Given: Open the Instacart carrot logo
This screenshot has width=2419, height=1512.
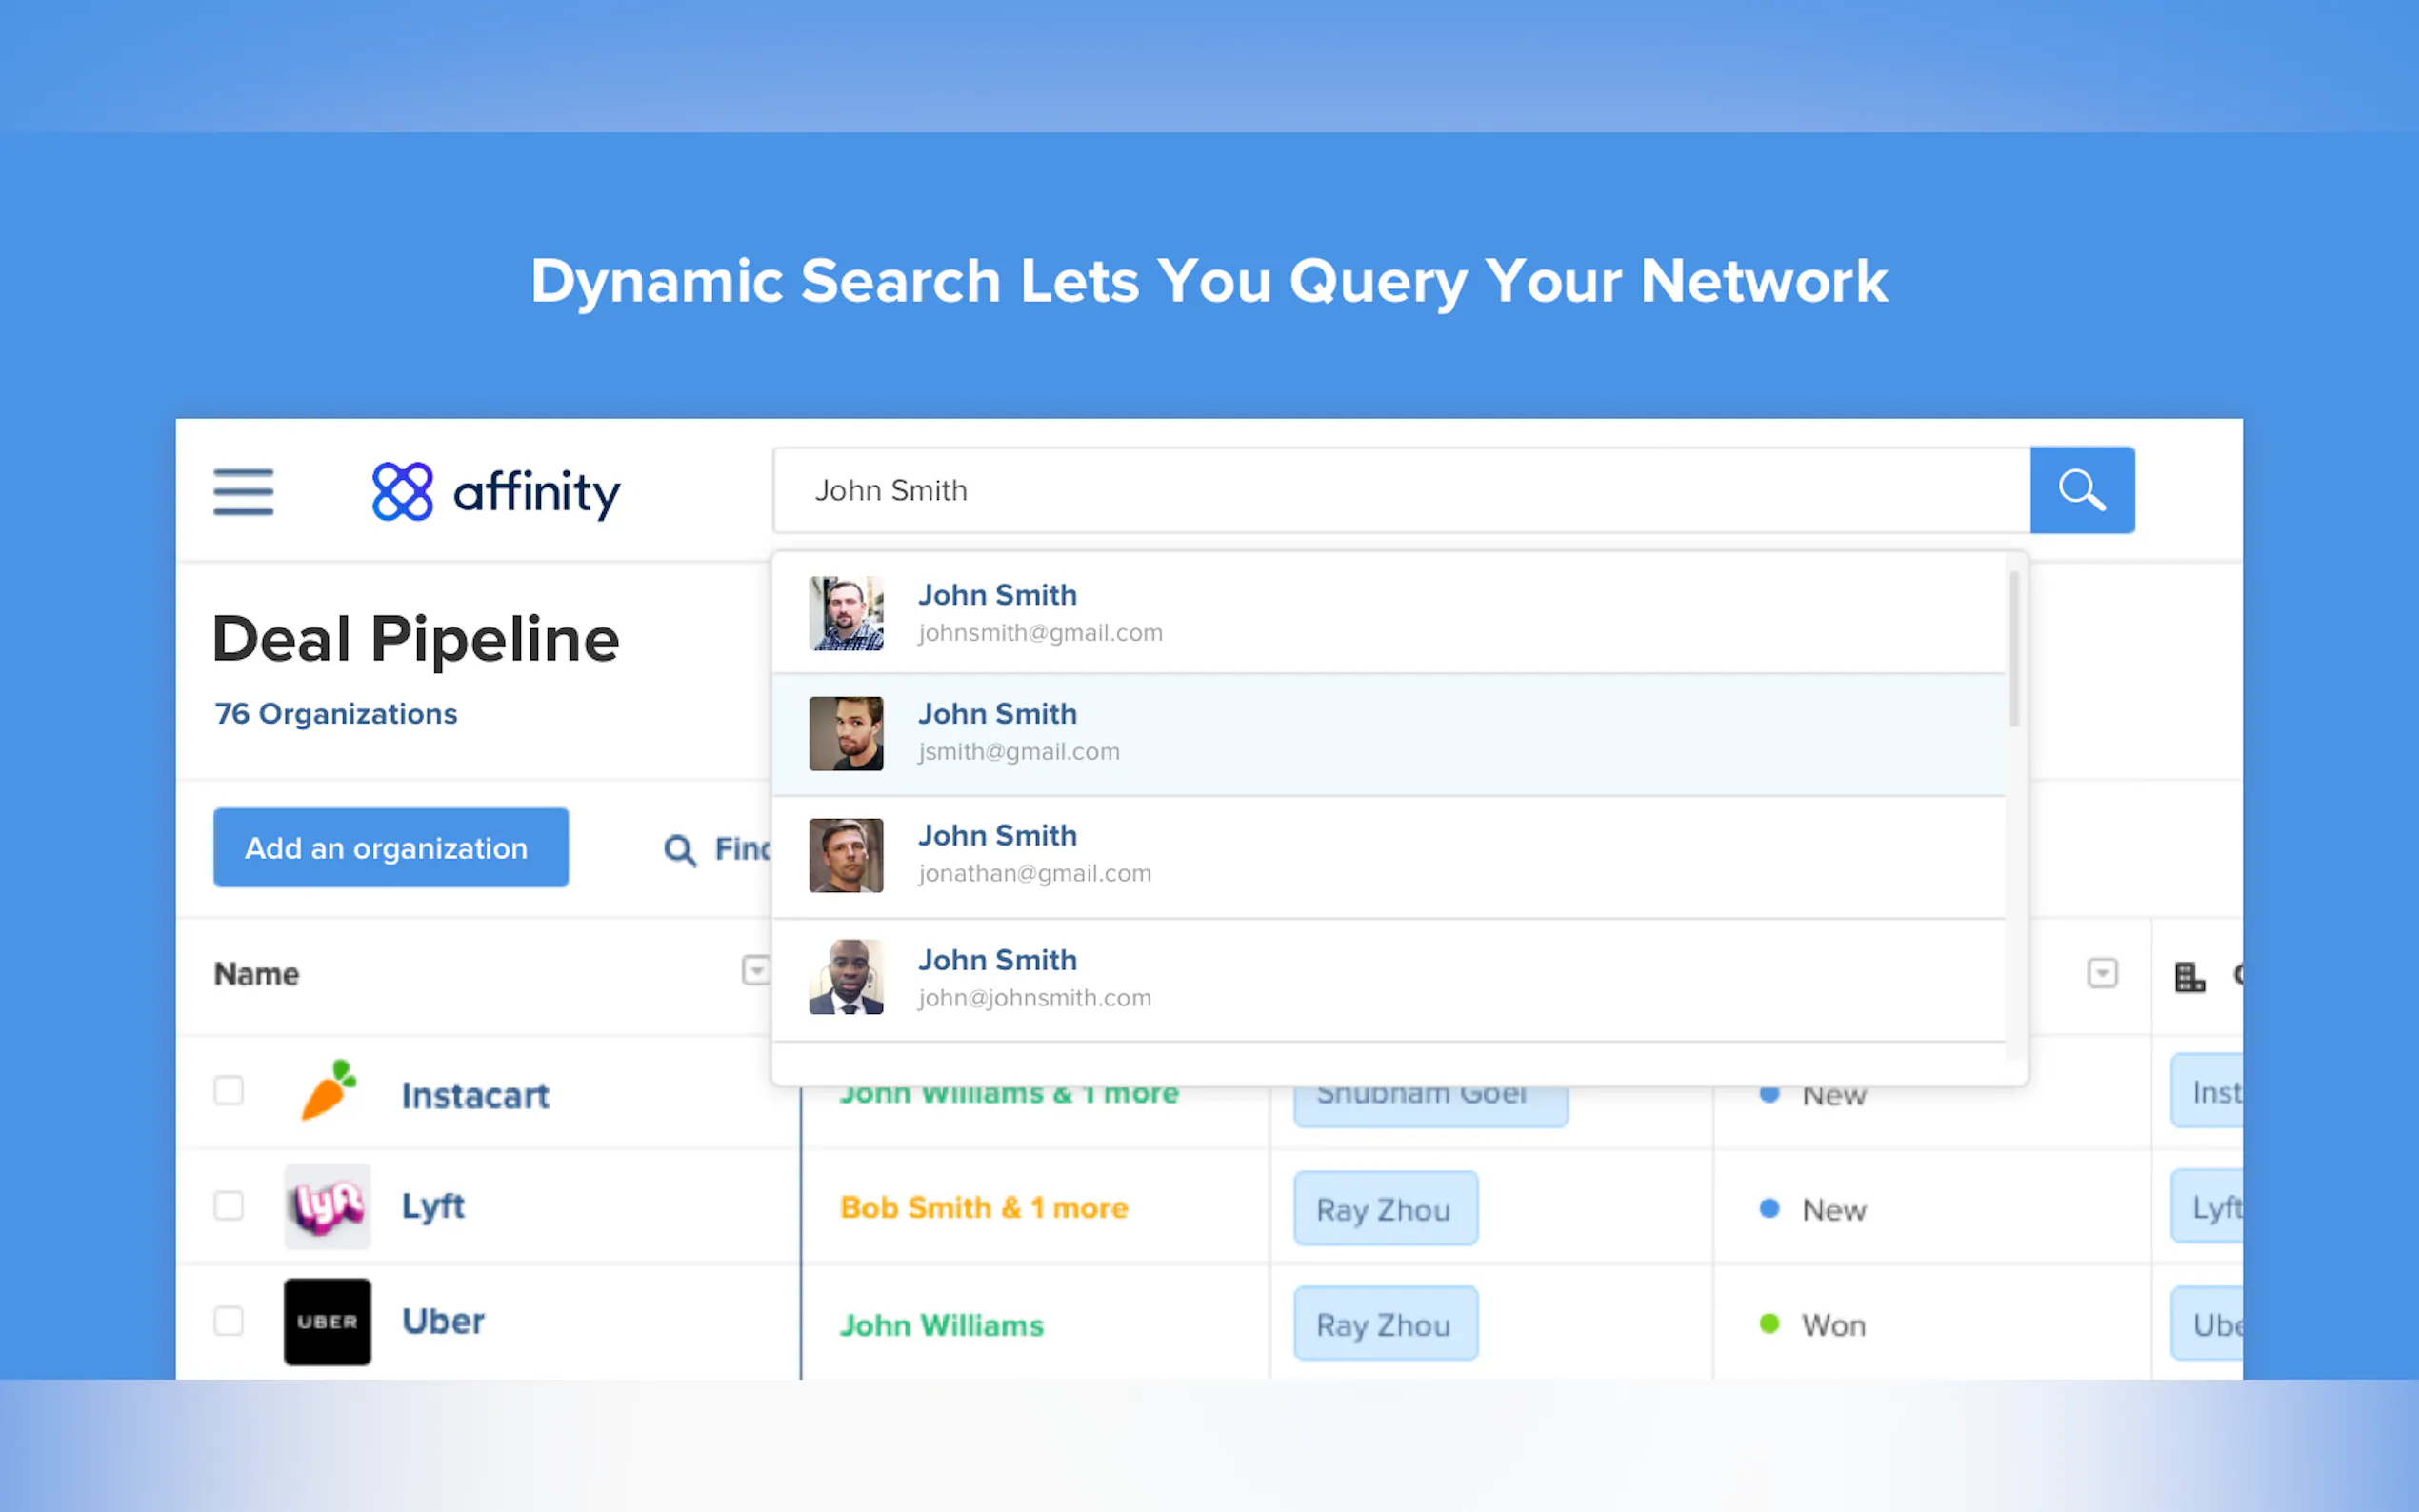Looking at the screenshot, I should 328,1091.
